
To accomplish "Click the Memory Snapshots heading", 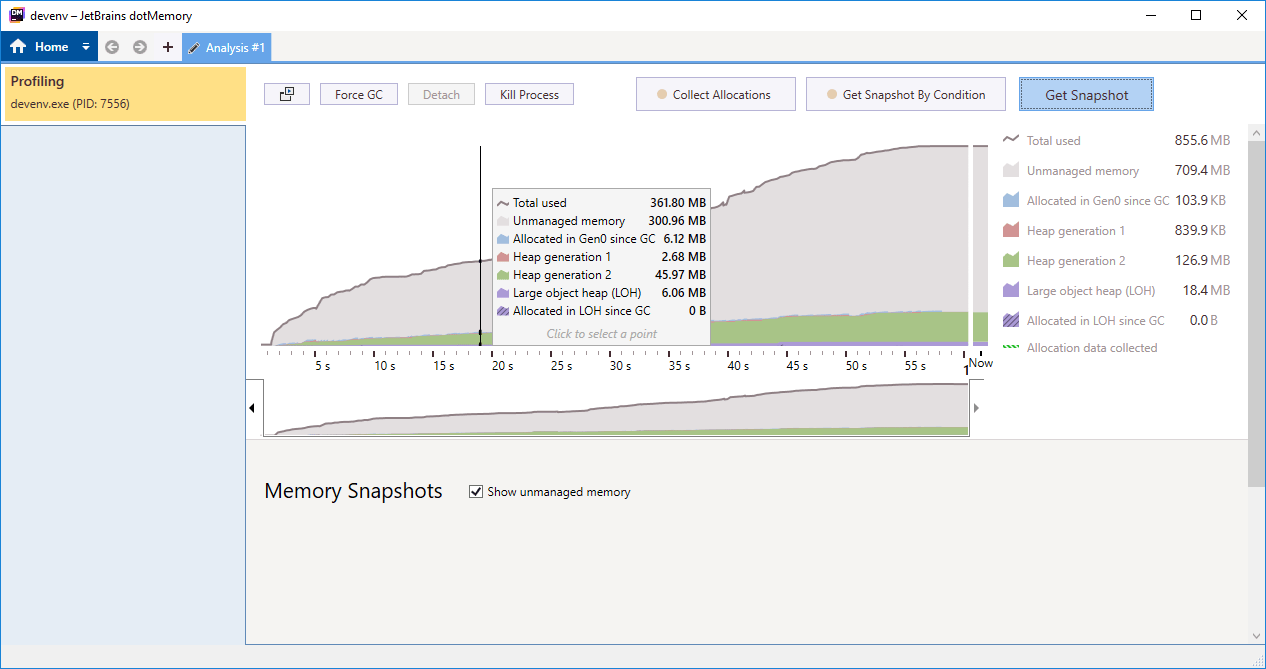I will (353, 491).
